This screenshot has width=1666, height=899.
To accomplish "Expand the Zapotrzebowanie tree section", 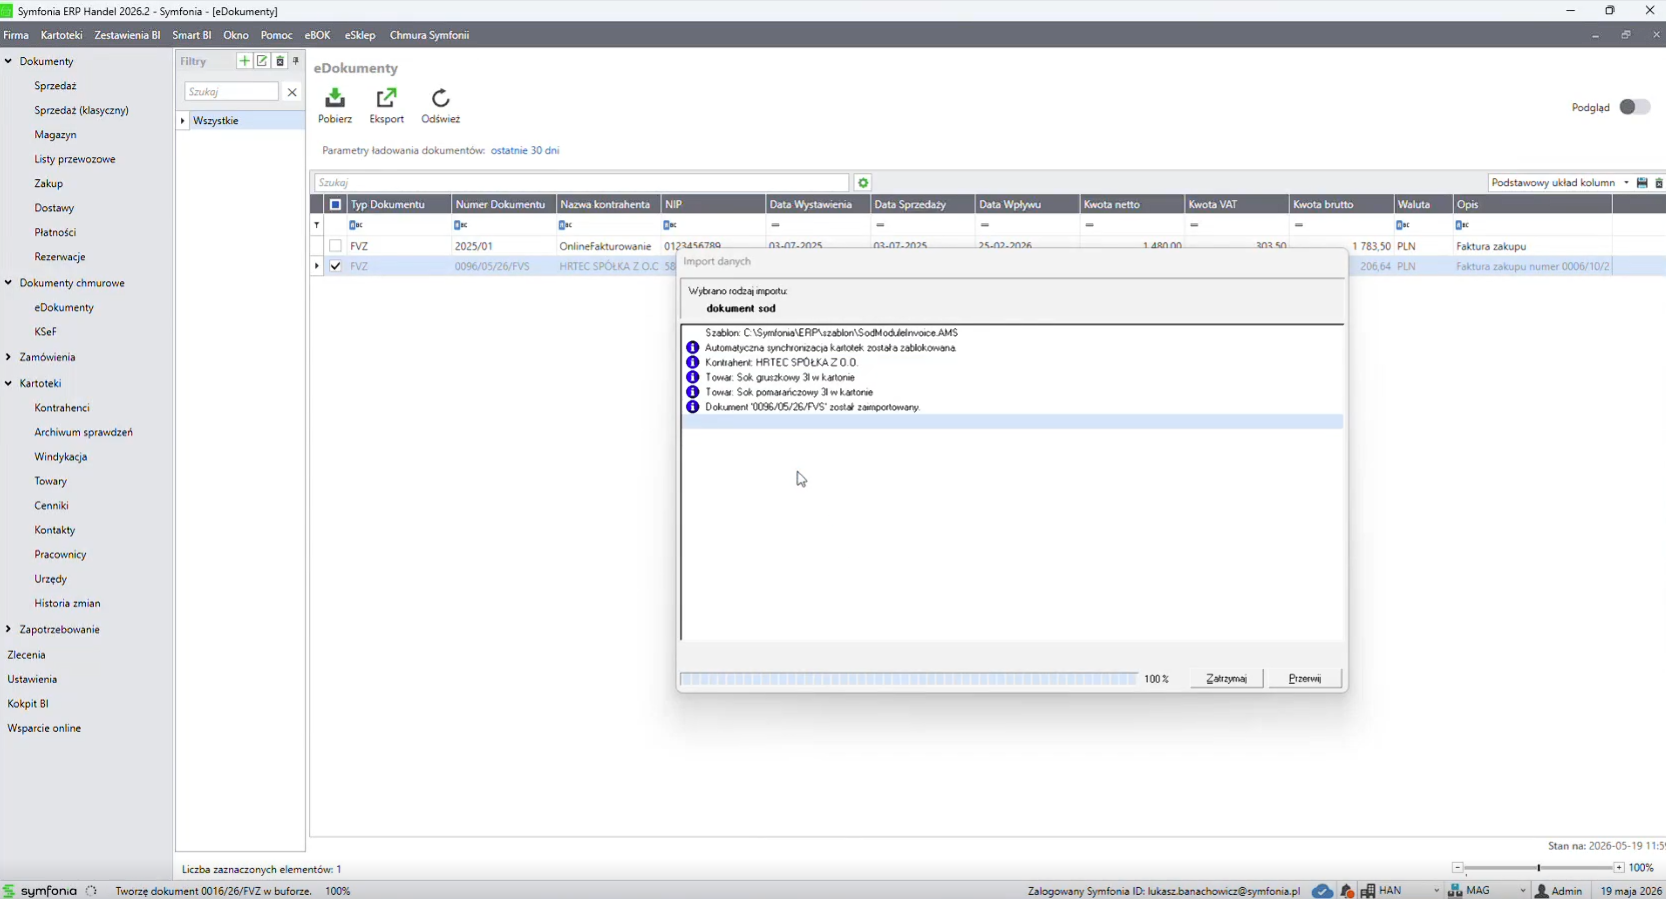I will pyautogui.click(x=9, y=629).
